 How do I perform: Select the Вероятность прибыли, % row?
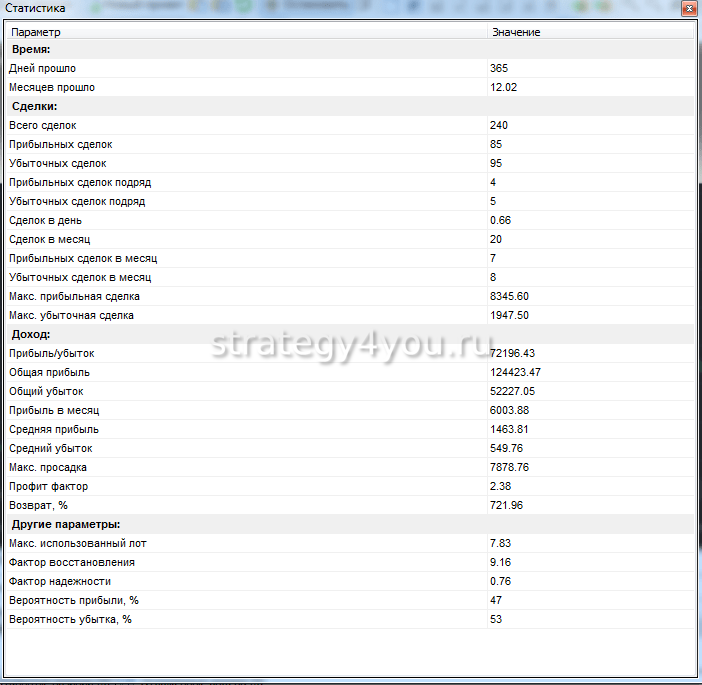tap(73, 600)
